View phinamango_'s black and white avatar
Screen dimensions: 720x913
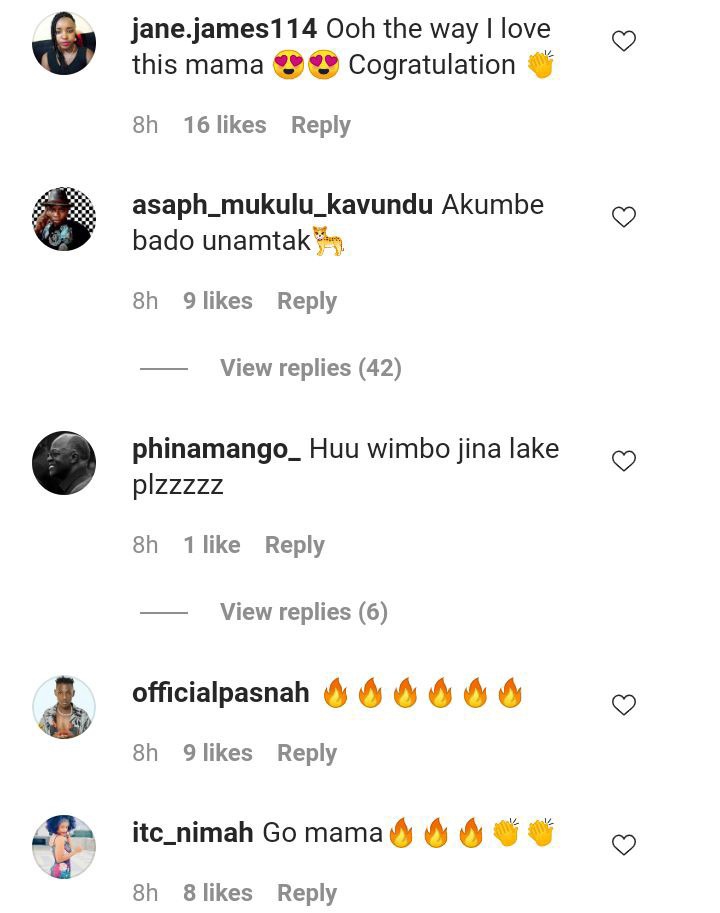[x=64, y=463]
